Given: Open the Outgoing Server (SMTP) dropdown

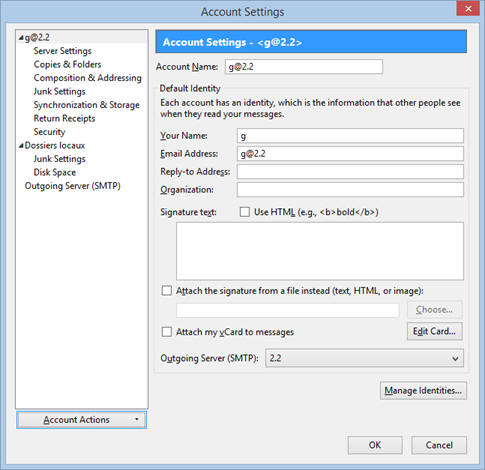Looking at the screenshot, I should point(364,358).
